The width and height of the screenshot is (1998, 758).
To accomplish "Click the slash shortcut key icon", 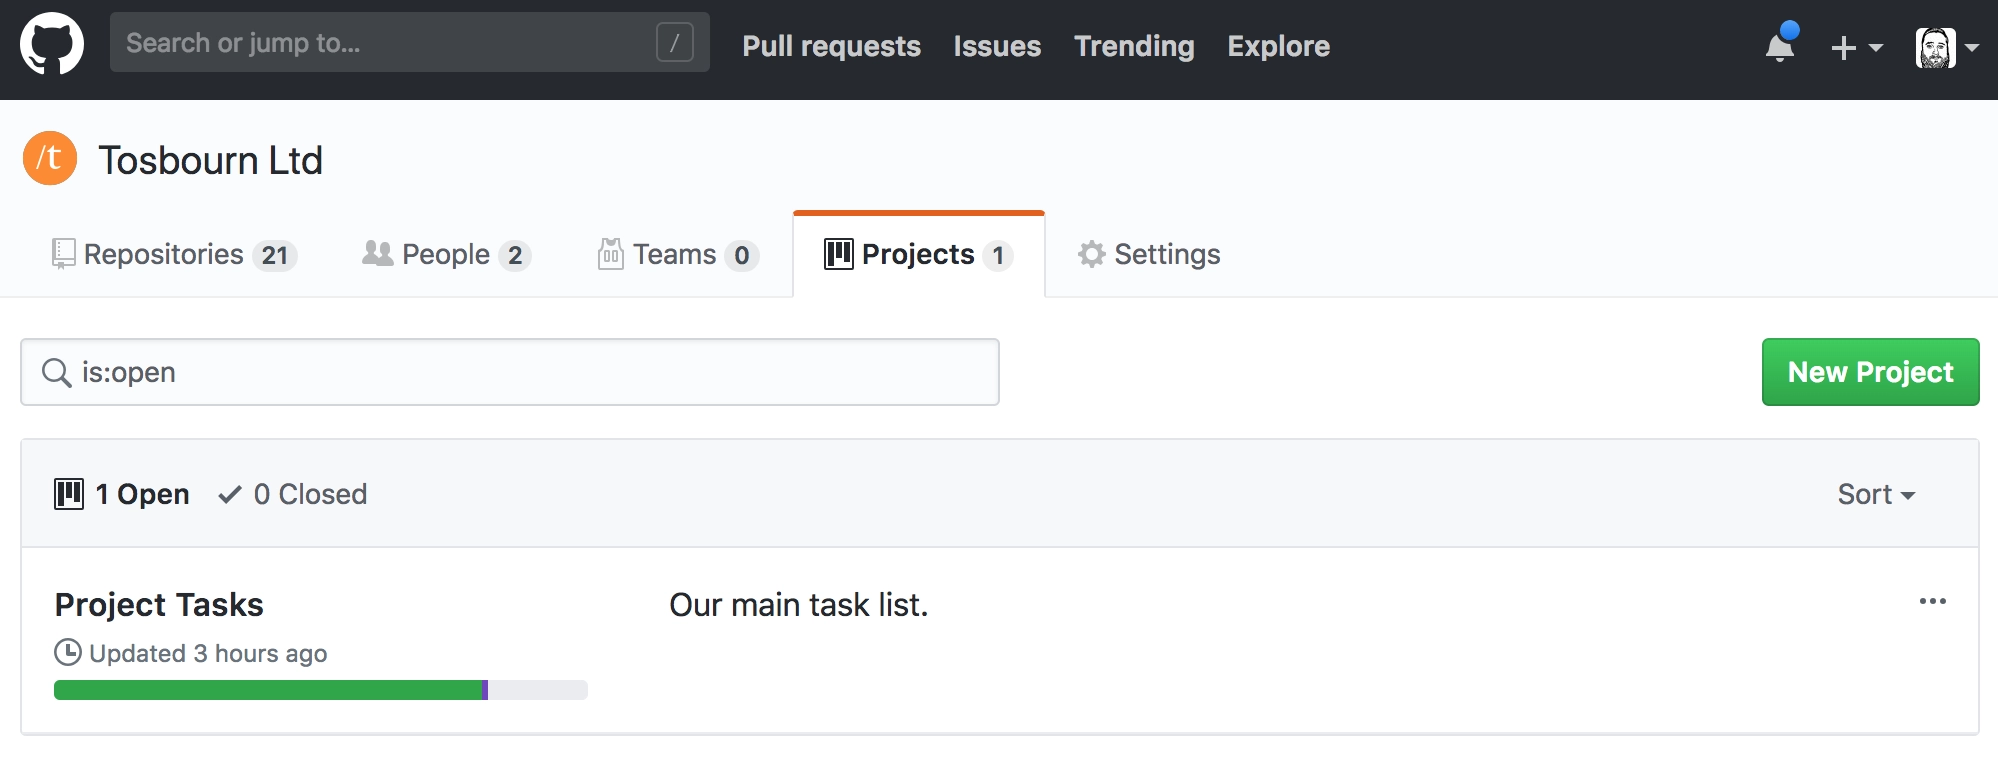I will [x=675, y=43].
